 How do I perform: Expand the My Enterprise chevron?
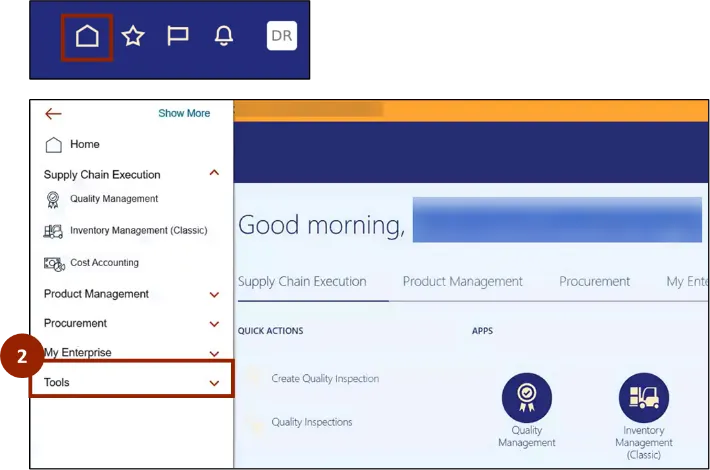coord(214,354)
